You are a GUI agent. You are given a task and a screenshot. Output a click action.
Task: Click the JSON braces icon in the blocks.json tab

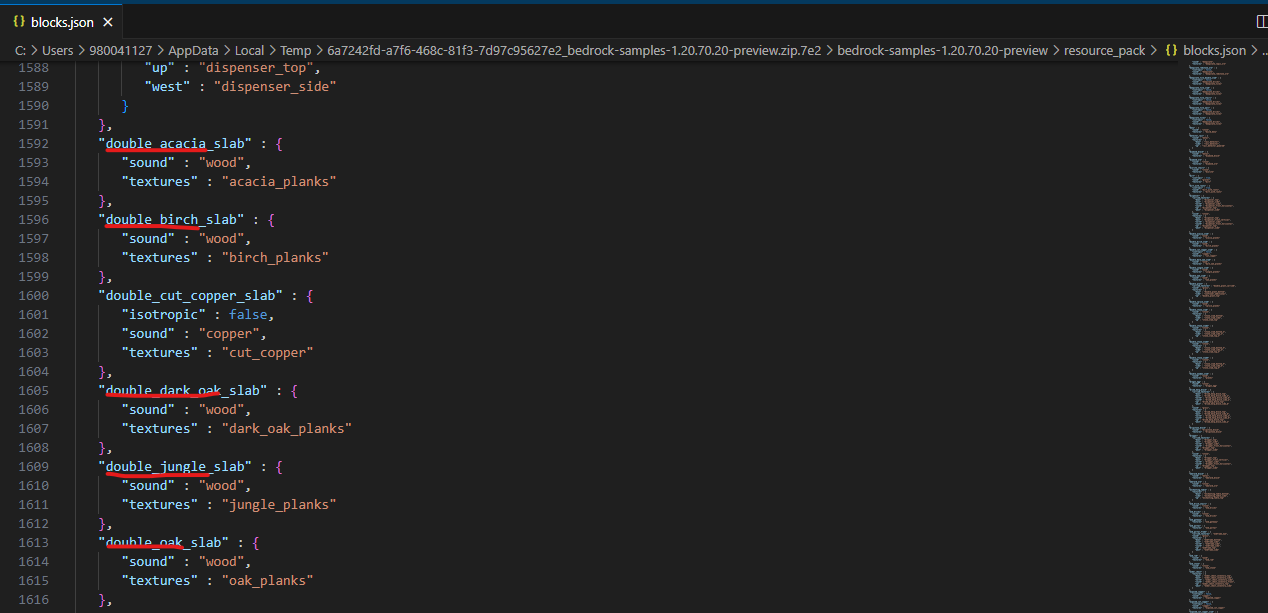pyautogui.click(x=19, y=21)
